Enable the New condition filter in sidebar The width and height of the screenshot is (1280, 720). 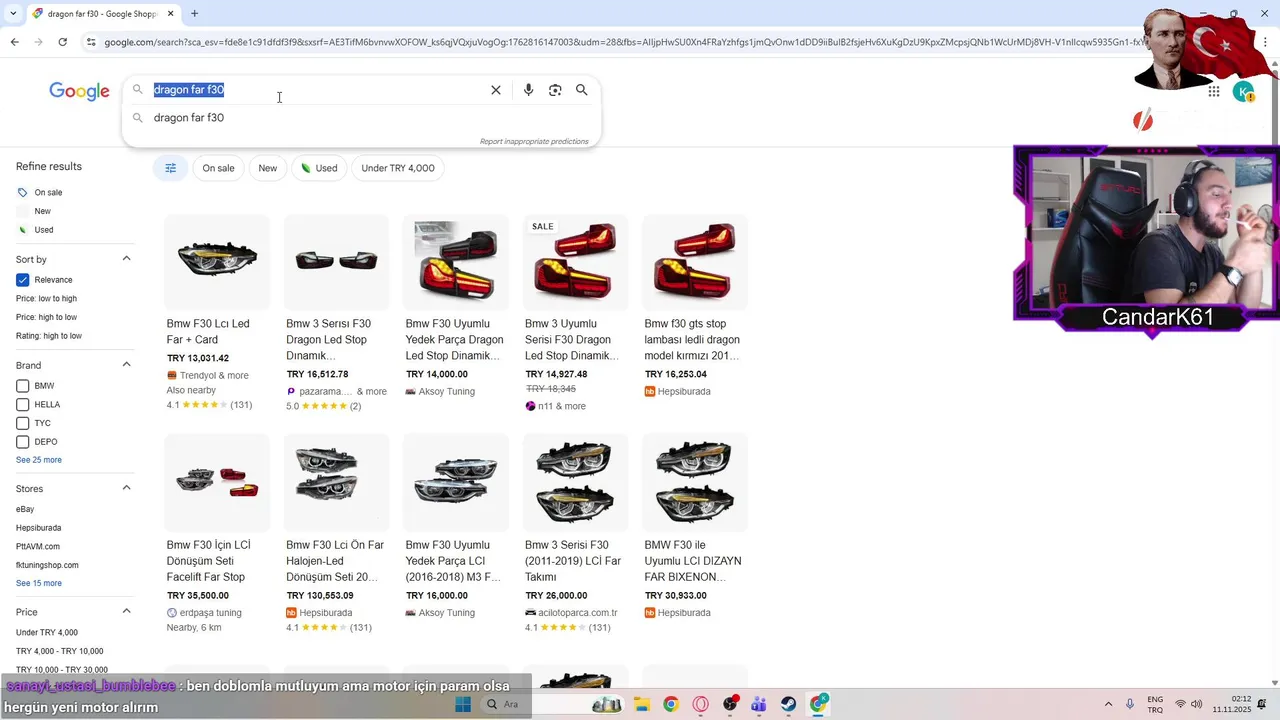click(42, 211)
